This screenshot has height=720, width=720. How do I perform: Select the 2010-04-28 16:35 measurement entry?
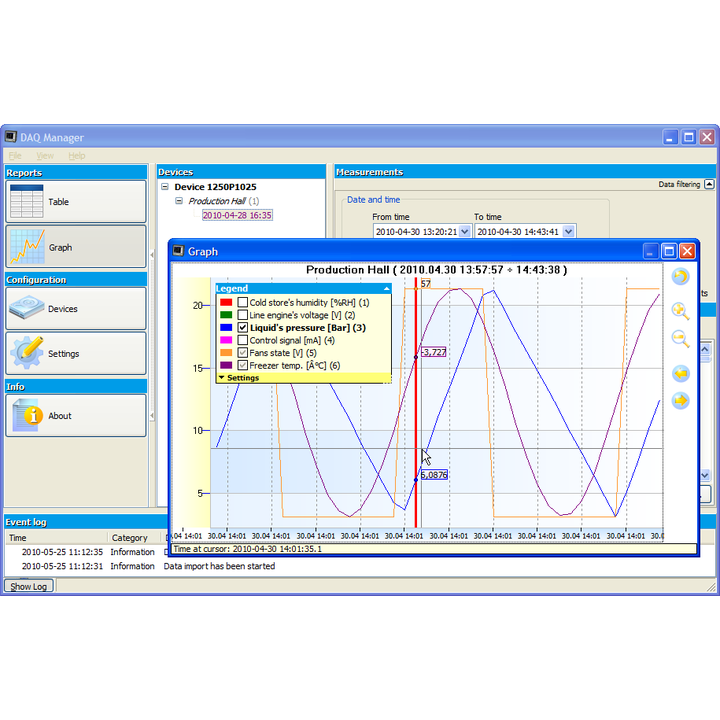click(237, 215)
